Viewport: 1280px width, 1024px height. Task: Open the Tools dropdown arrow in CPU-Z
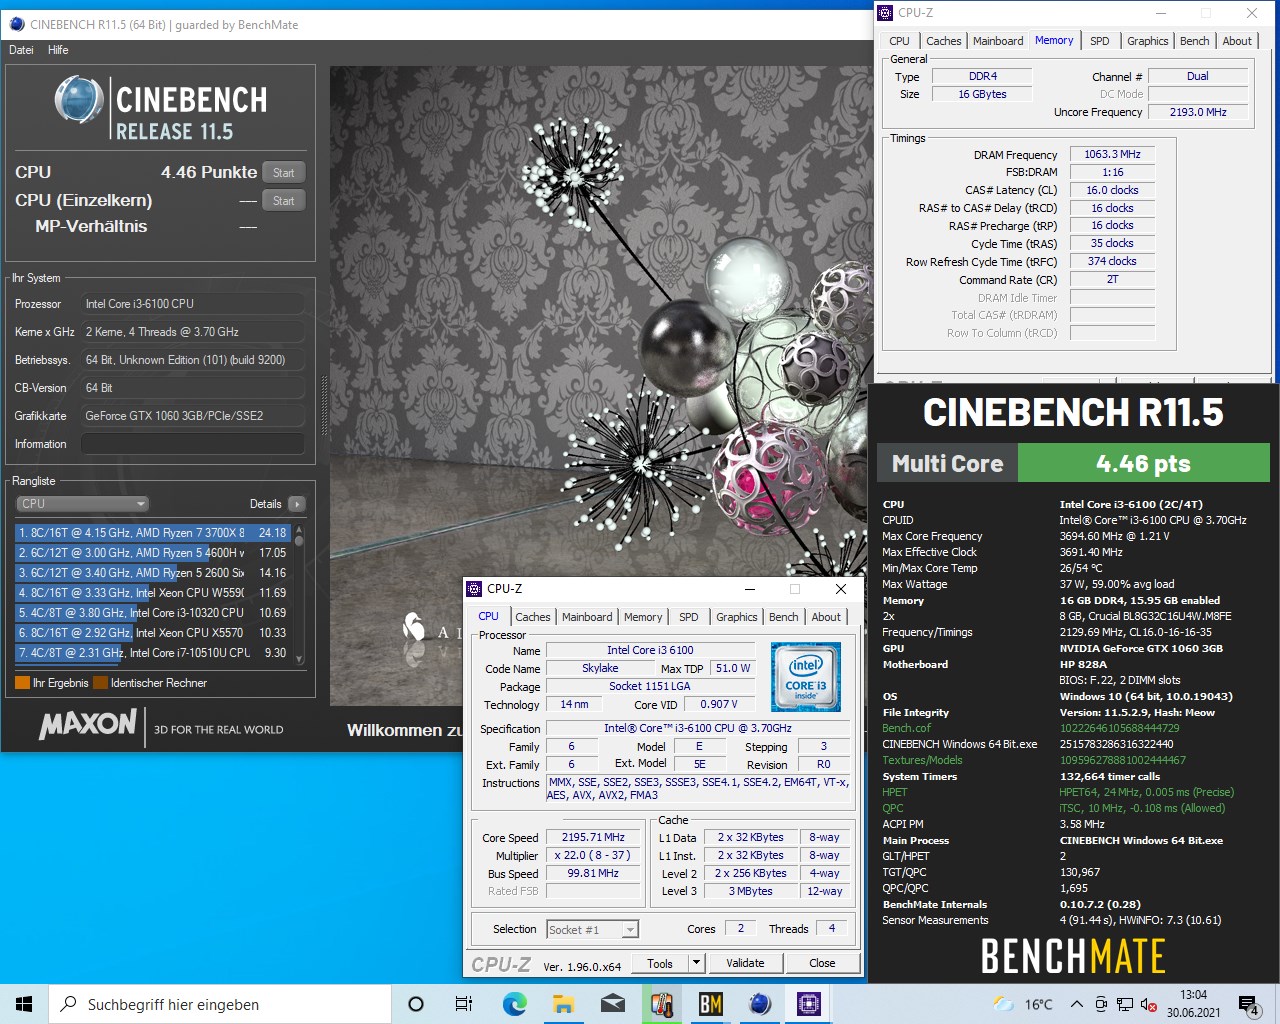697,963
